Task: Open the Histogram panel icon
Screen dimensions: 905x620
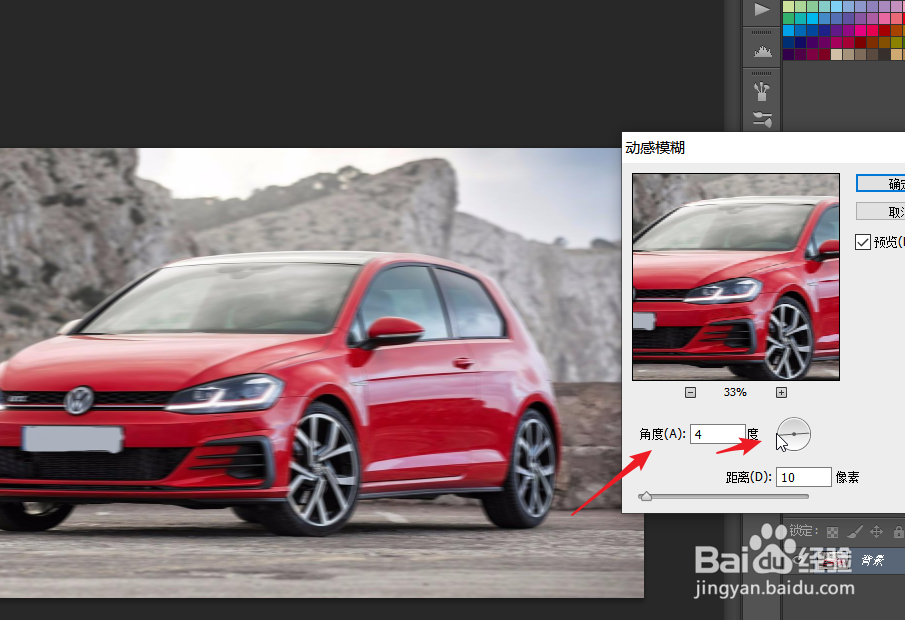Action: point(762,51)
